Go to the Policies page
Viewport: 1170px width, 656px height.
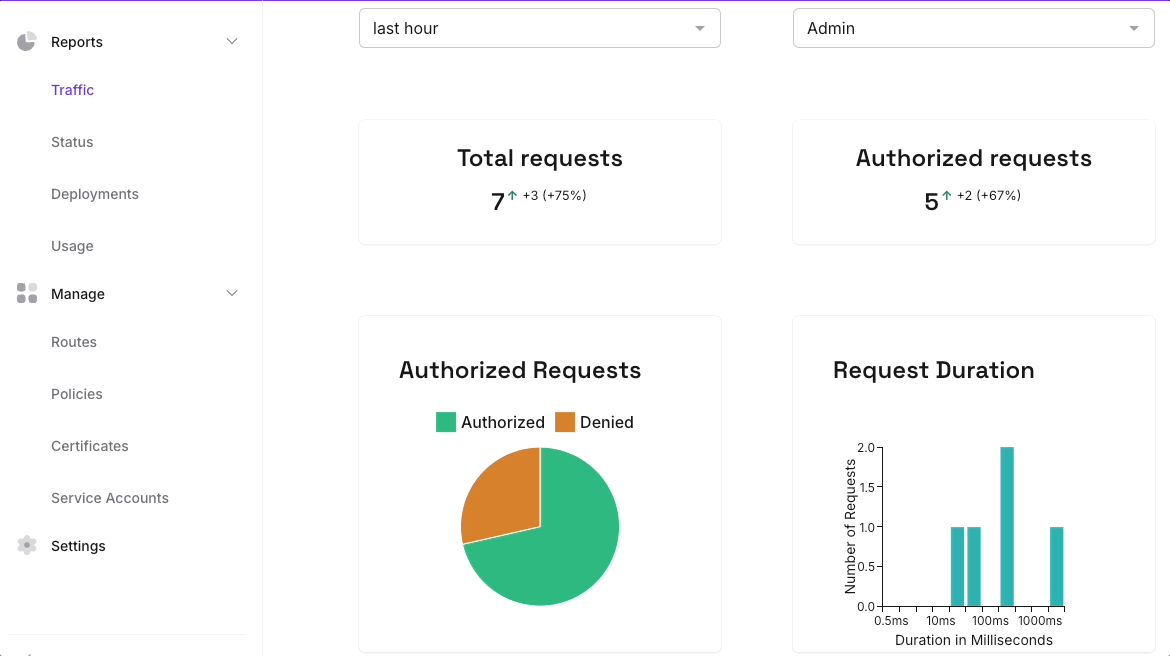[x=77, y=393]
